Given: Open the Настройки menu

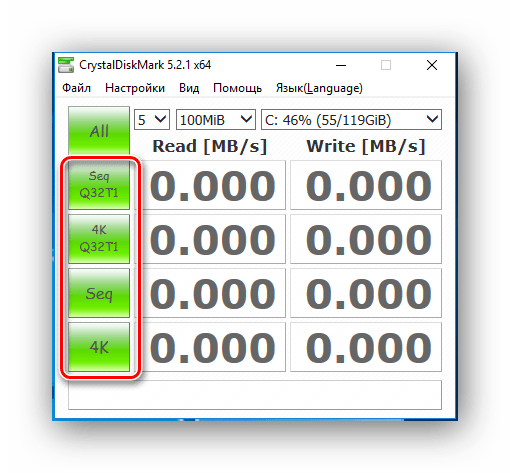Looking at the screenshot, I should tap(135, 88).
